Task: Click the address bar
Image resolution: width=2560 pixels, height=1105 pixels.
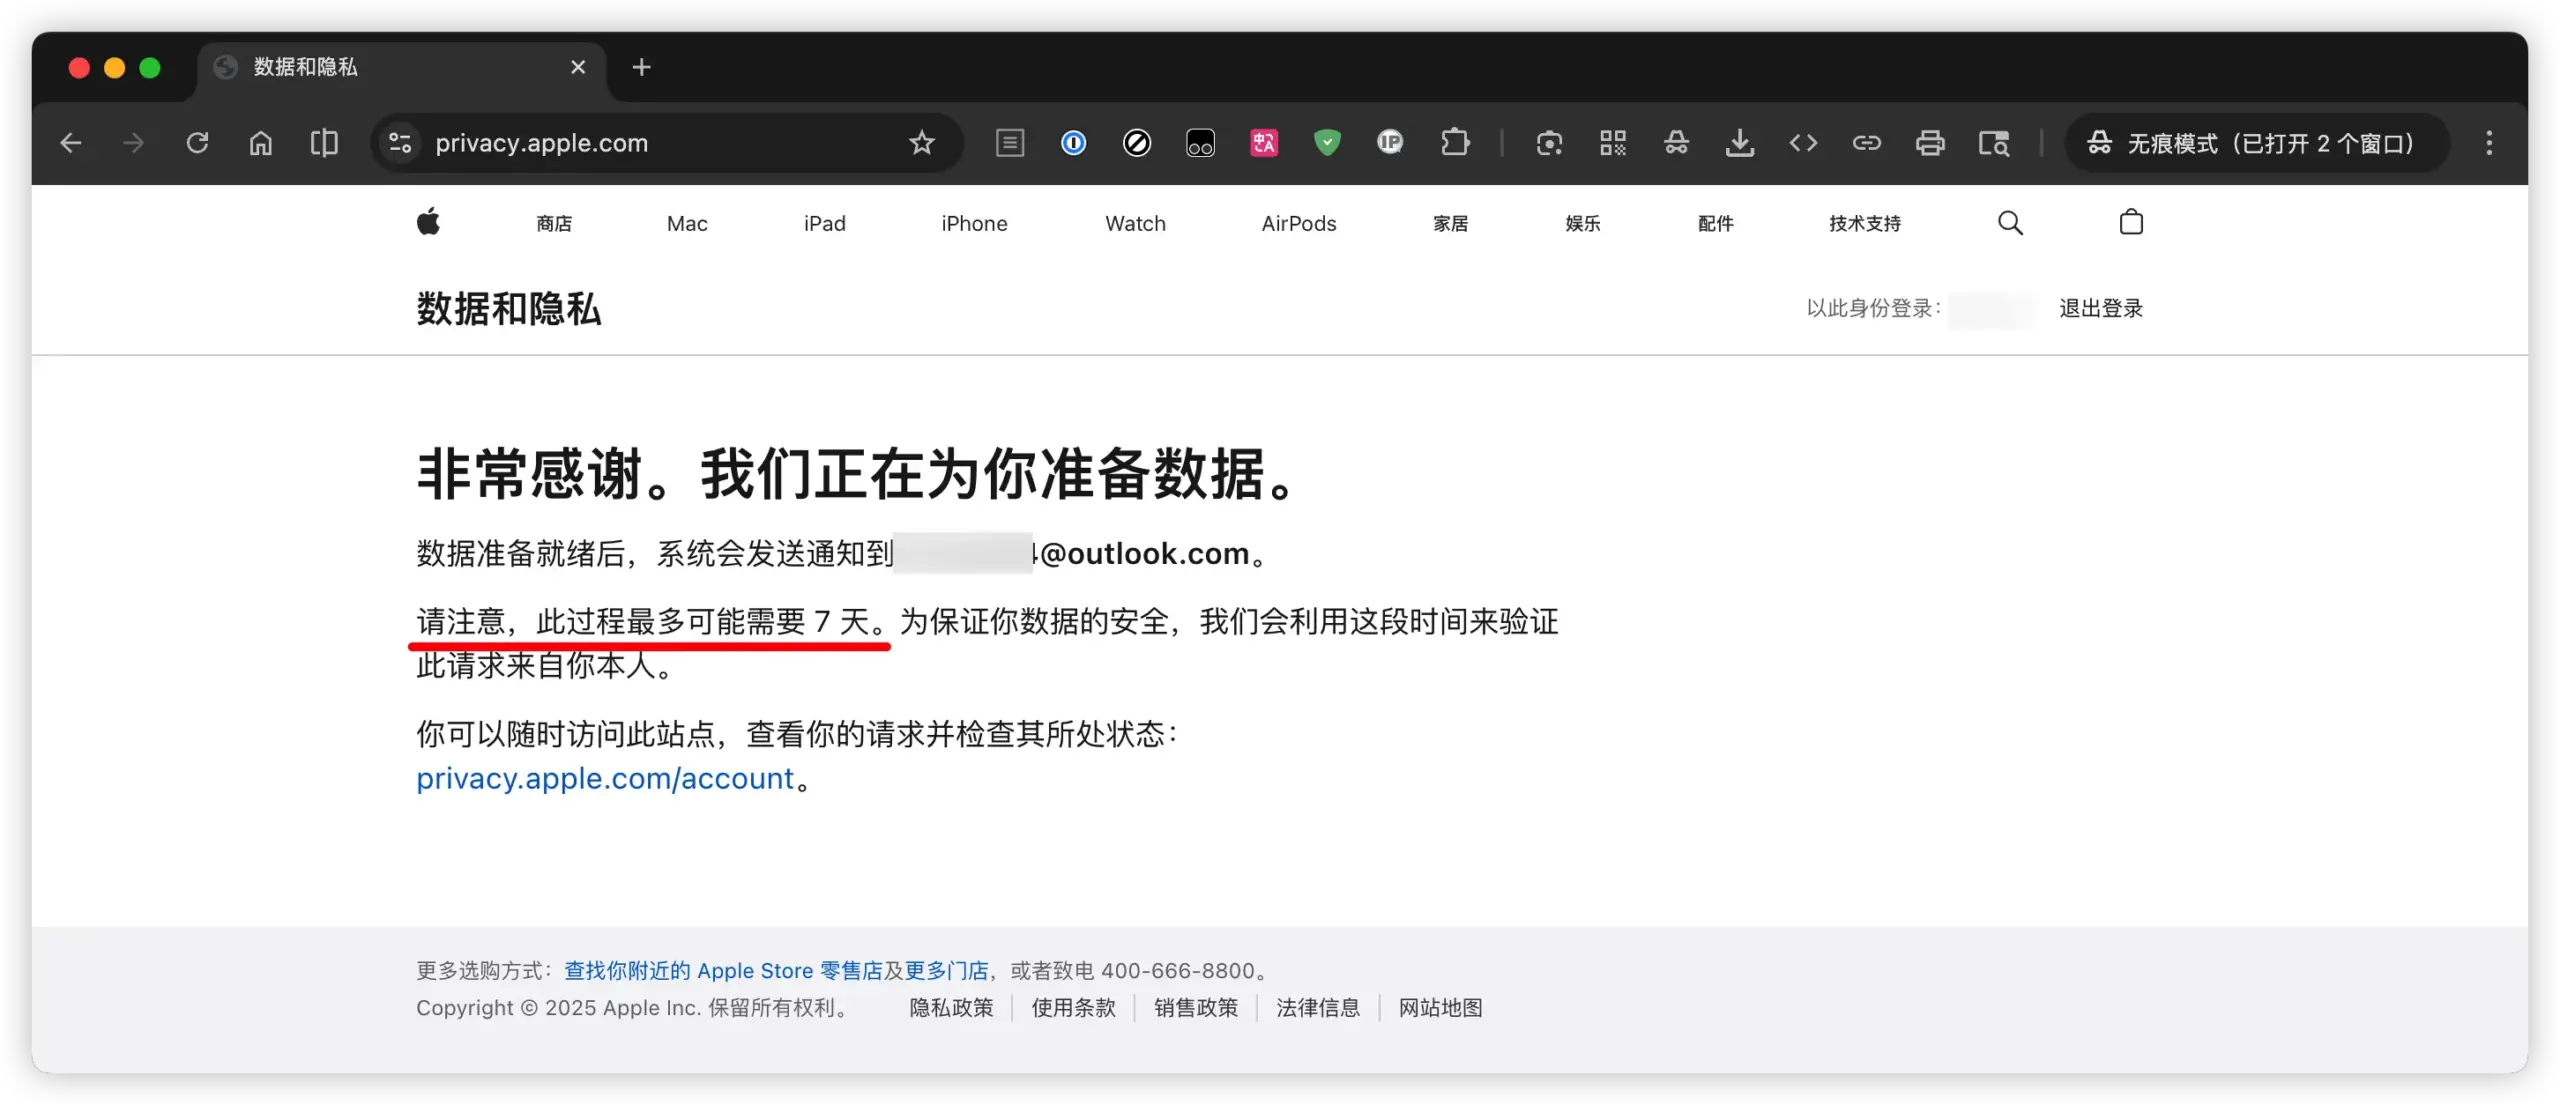Action: click(x=660, y=143)
